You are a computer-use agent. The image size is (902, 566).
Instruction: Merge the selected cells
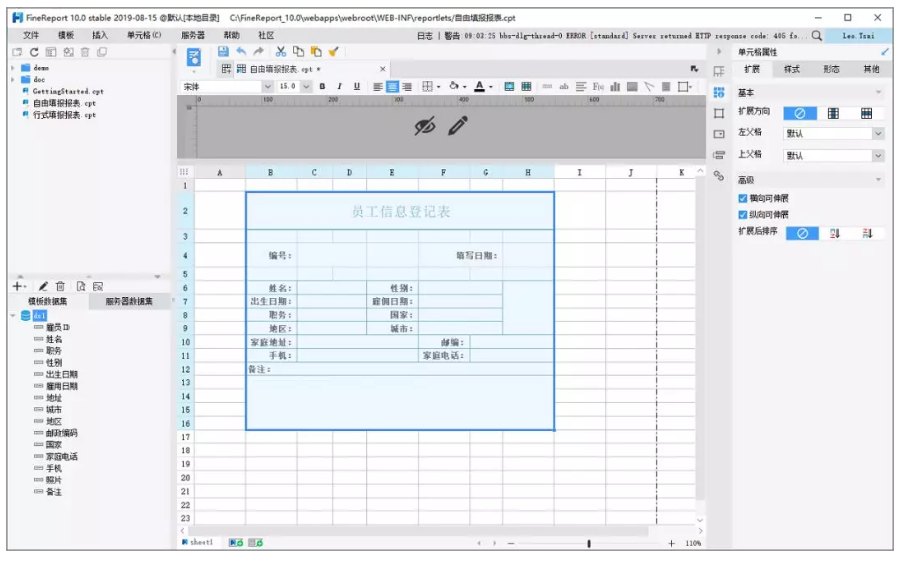click(509, 87)
